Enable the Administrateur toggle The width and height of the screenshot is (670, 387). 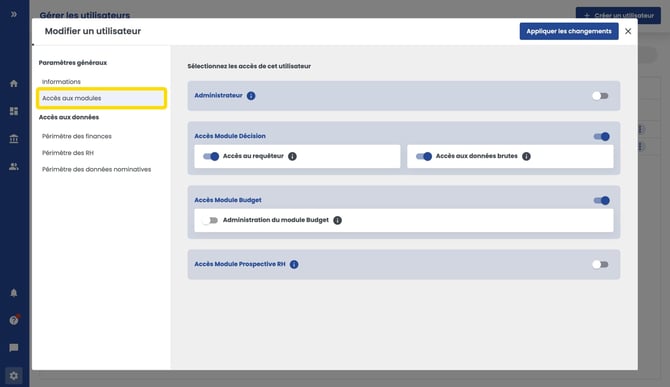pos(600,96)
